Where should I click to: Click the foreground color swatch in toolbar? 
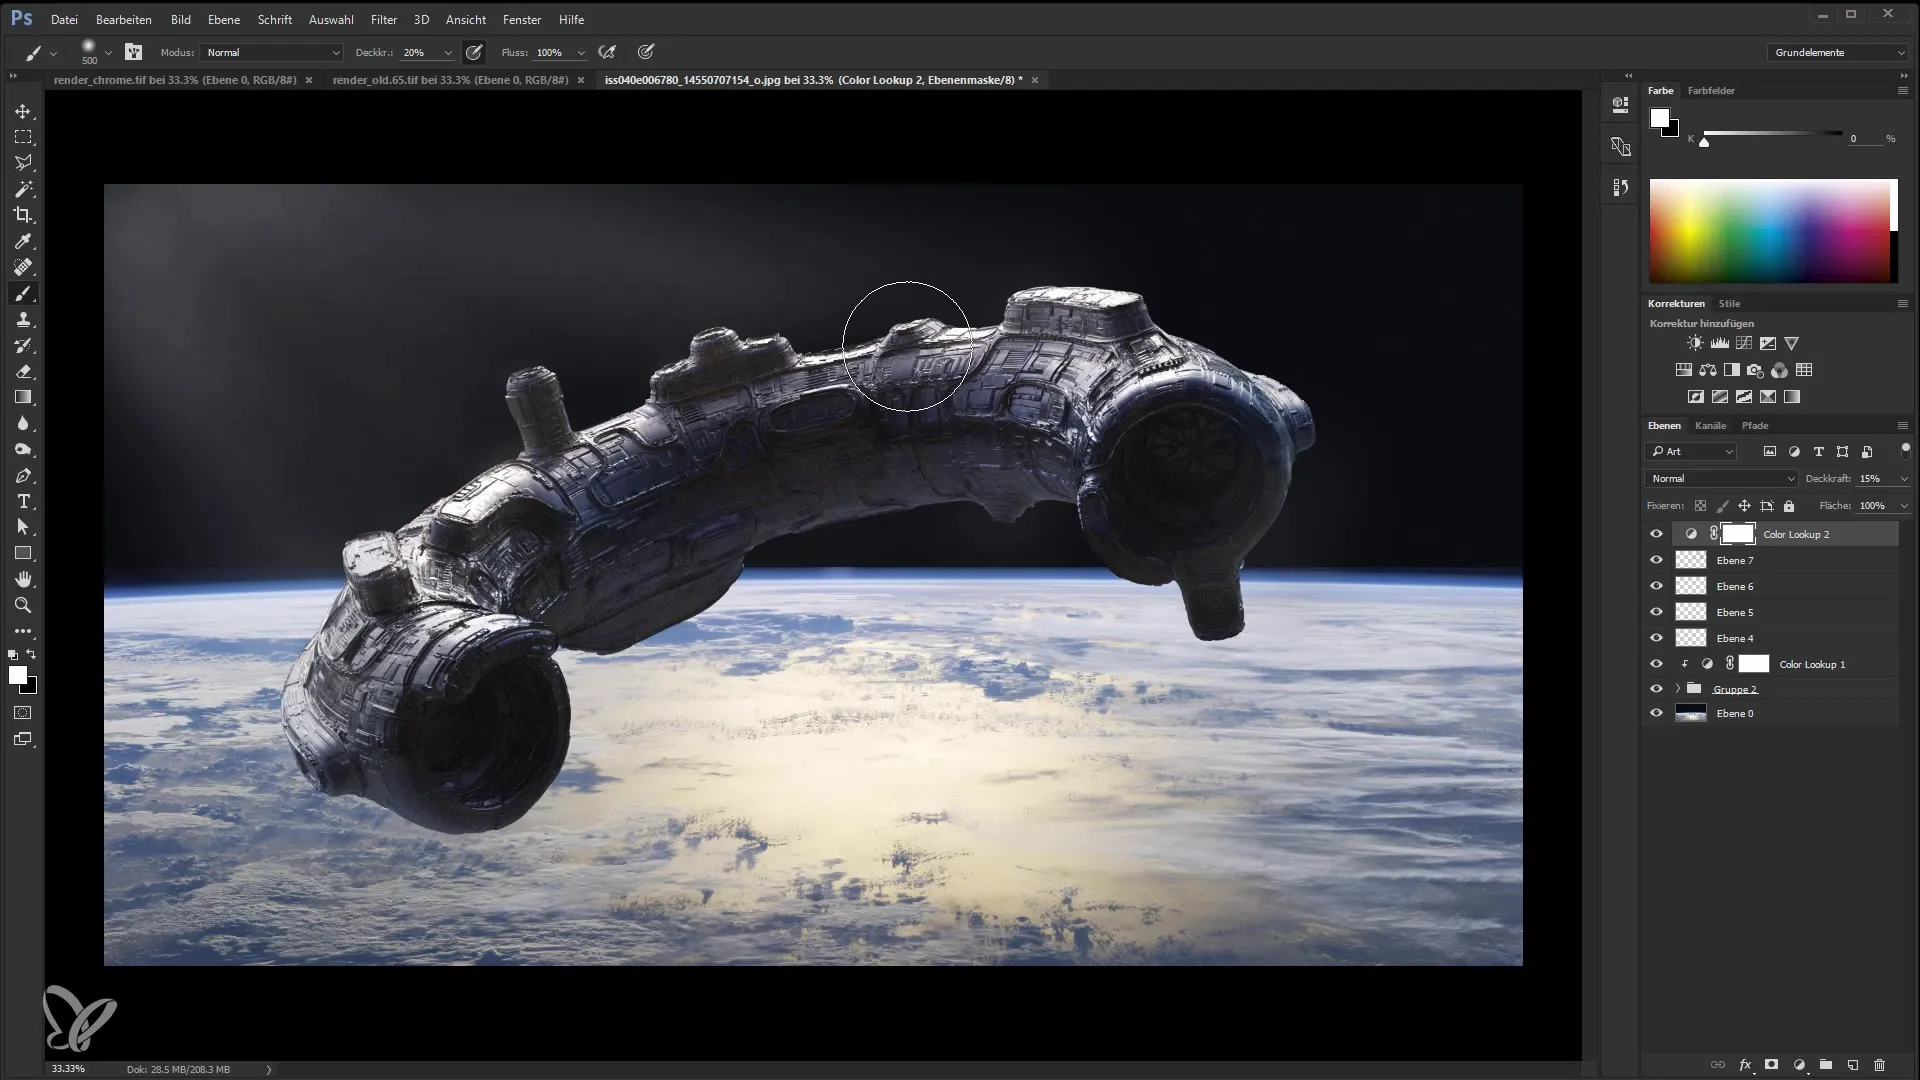click(x=18, y=676)
